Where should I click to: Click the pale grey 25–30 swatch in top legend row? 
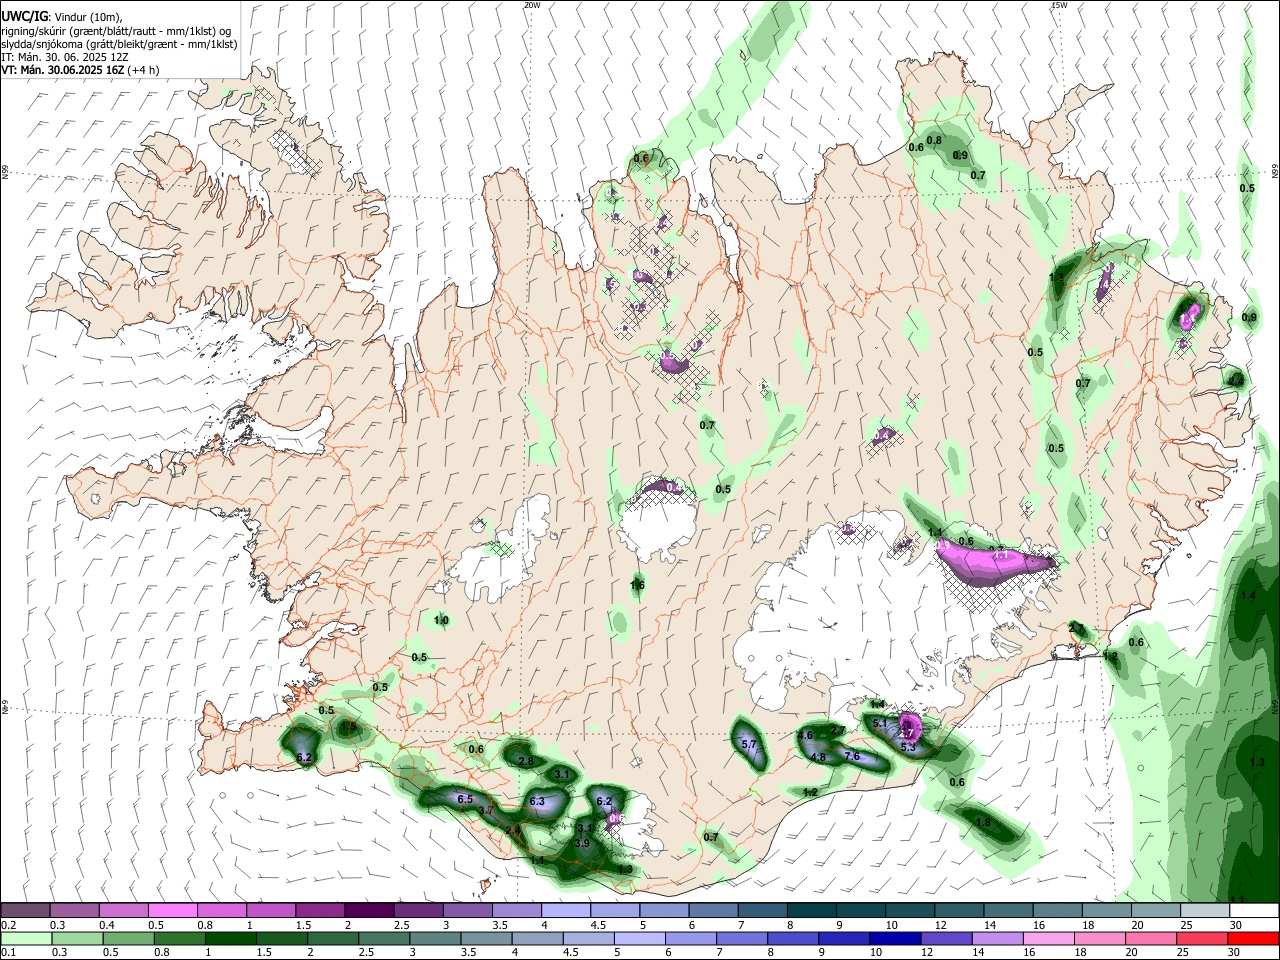[1204, 911]
